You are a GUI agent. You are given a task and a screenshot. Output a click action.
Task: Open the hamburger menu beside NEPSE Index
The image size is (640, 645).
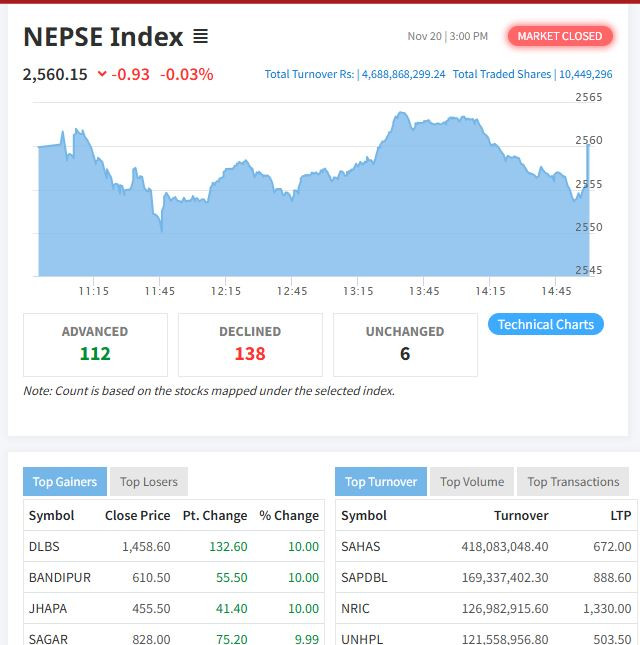200,37
